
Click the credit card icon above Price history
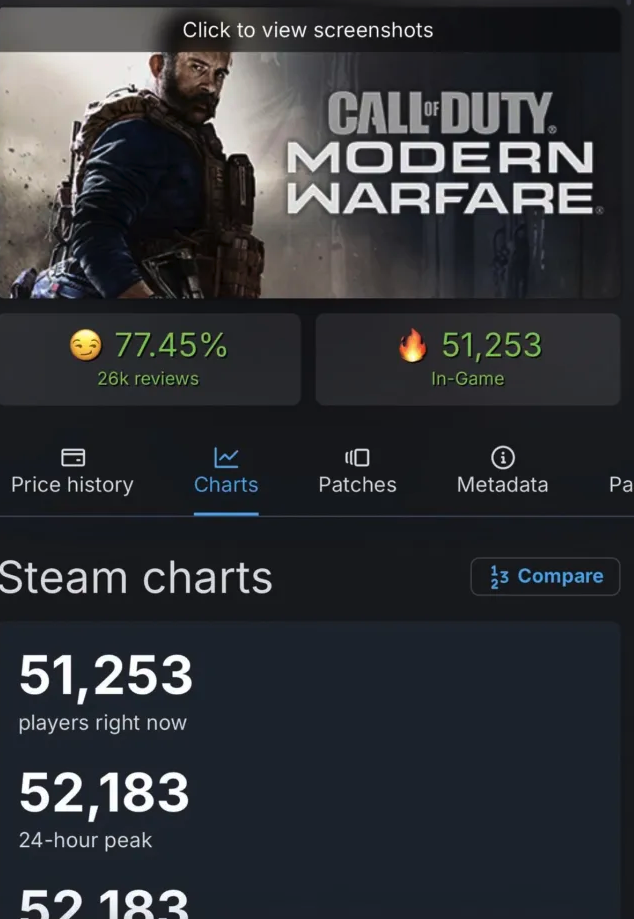73,455
